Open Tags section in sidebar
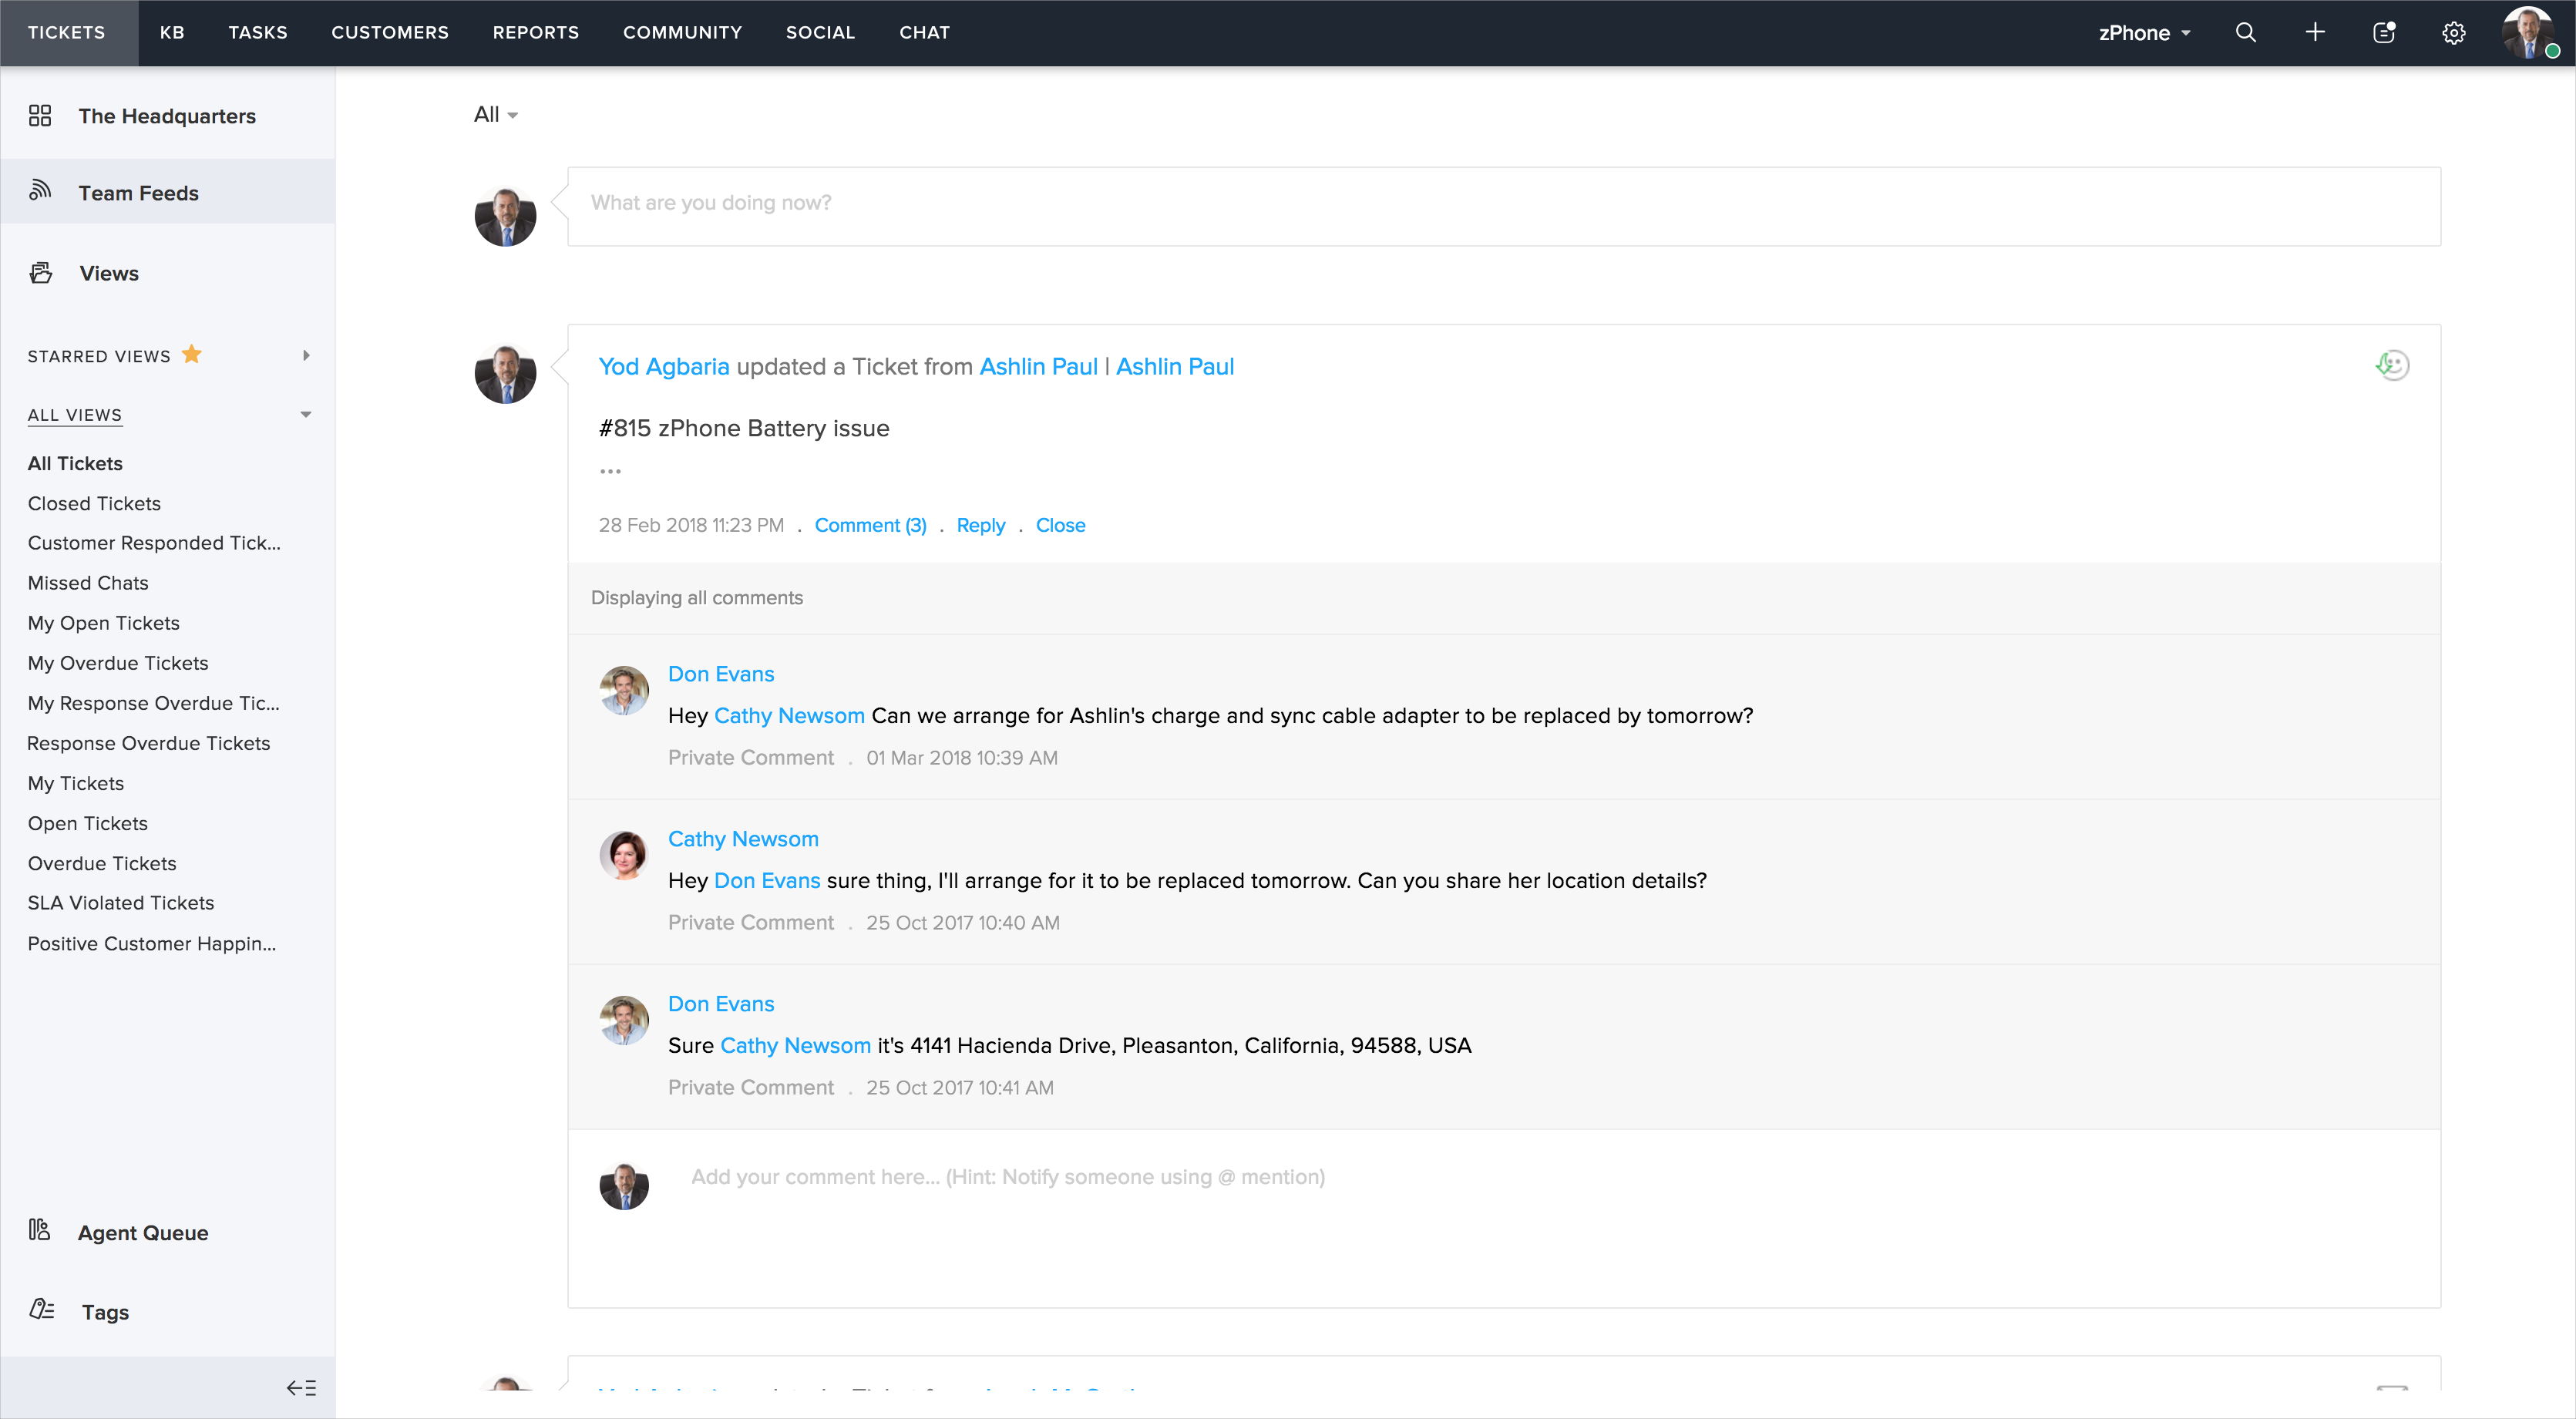The height and width of the screenshot is (1419, 2576). (x=105, y=1311)
